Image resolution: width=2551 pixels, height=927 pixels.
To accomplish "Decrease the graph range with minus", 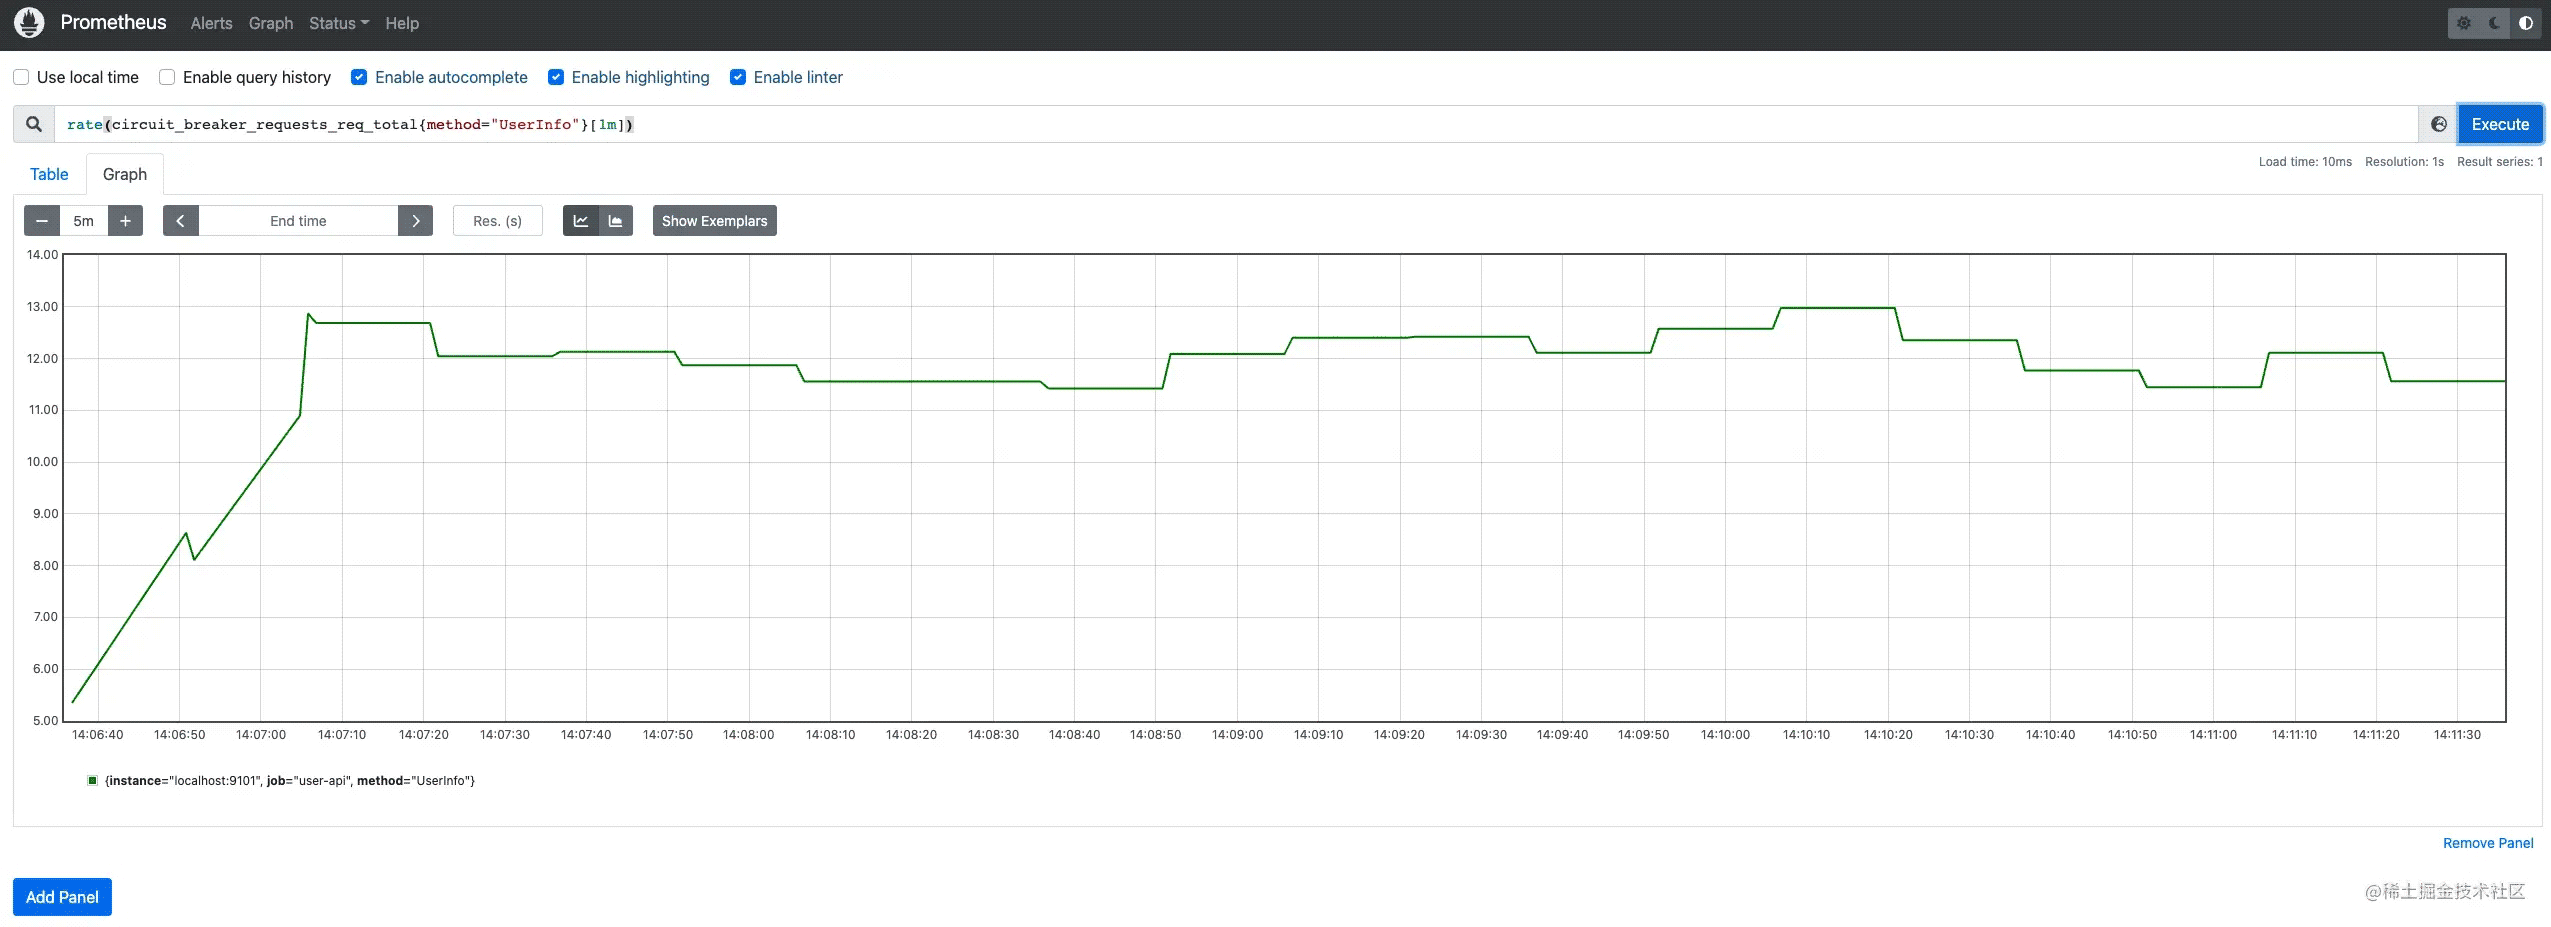I will (42, 221).
